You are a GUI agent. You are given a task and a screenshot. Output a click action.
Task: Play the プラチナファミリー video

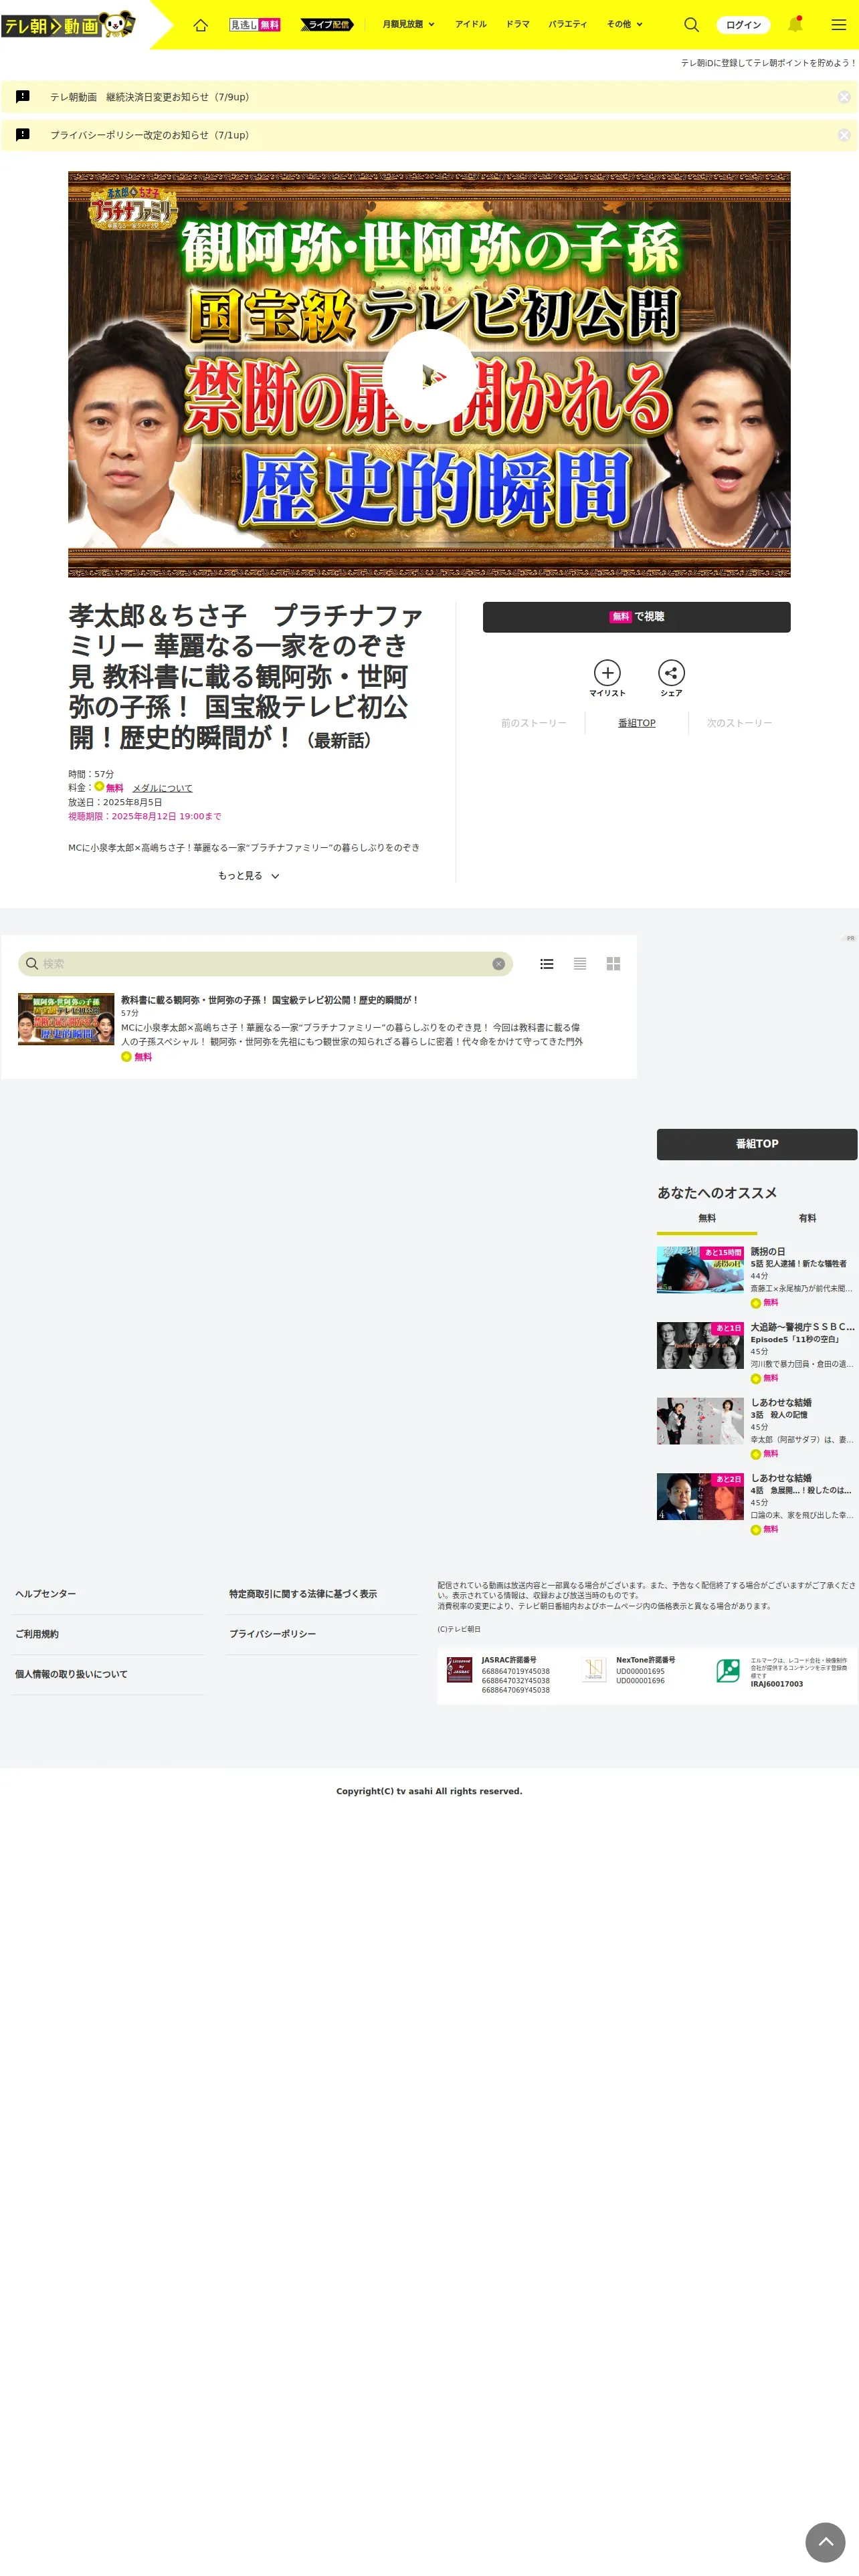(430, 376)
